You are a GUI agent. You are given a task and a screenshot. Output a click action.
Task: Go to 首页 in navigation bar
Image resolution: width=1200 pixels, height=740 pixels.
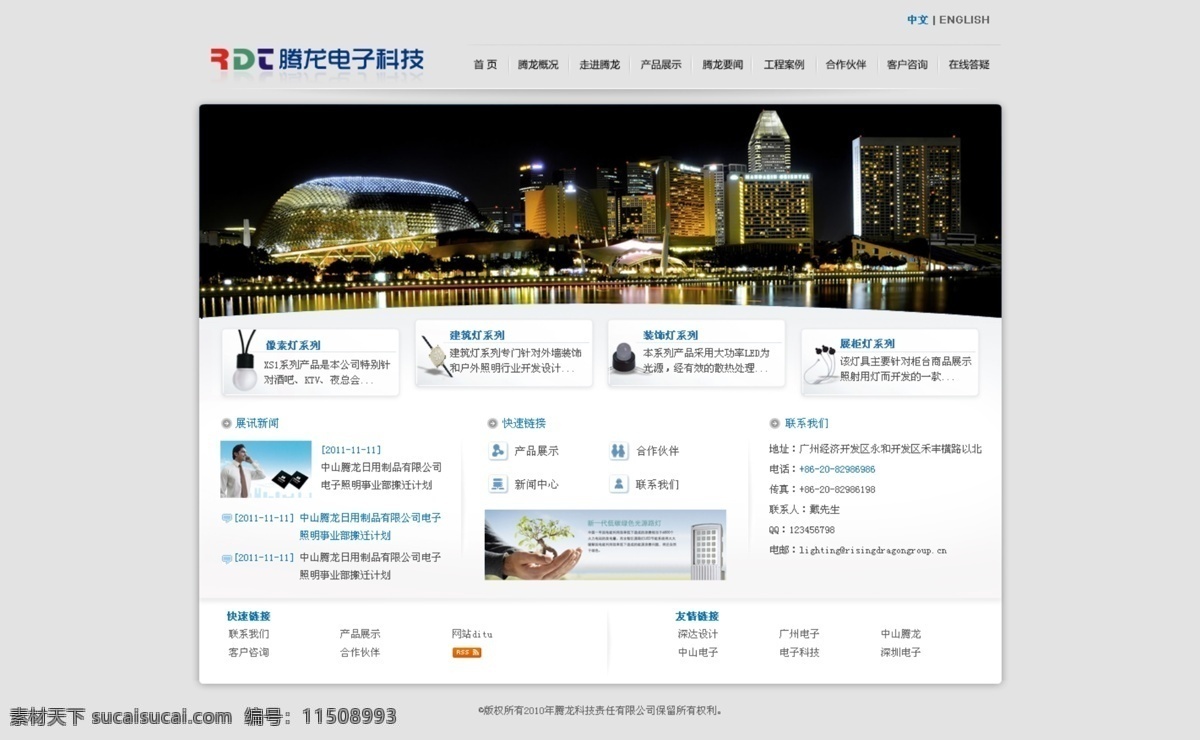[x=485, y=64]
